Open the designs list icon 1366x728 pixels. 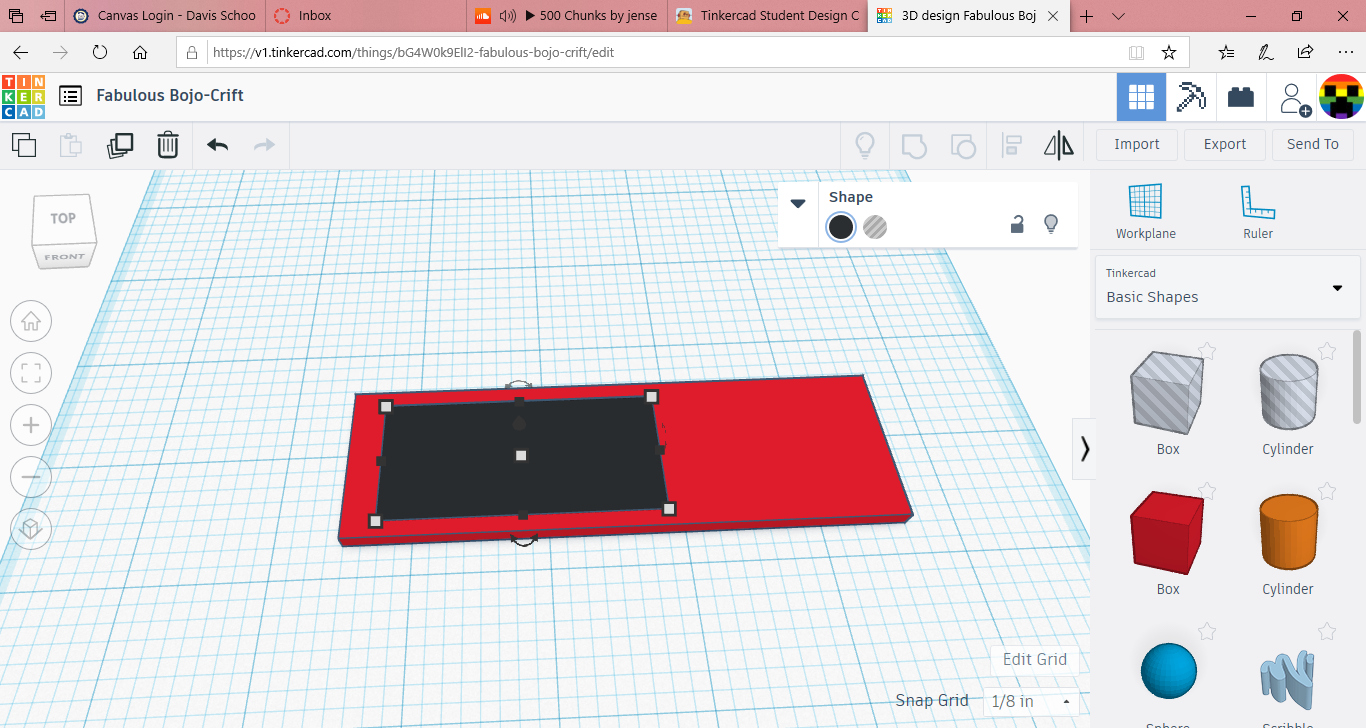click(70, 96)
